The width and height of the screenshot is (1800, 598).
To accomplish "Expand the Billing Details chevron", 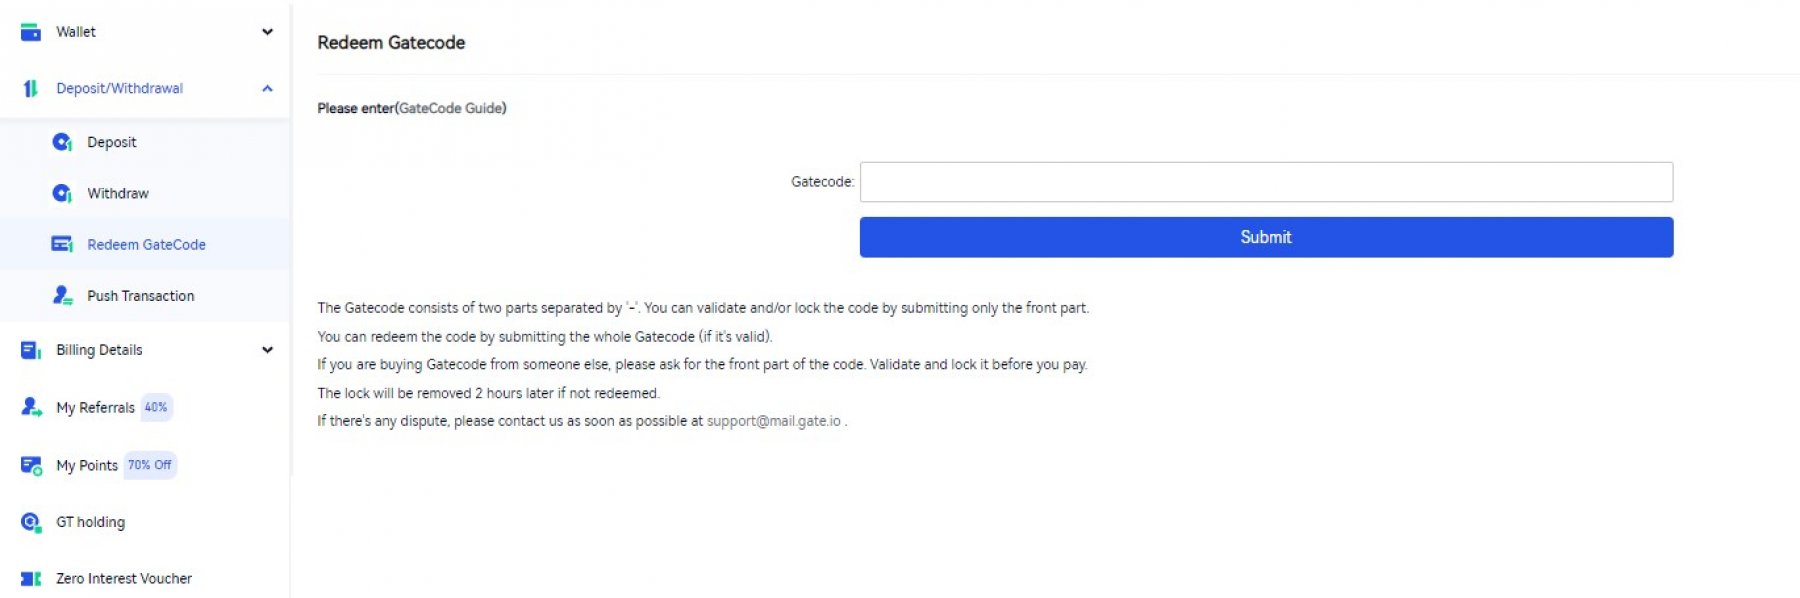I will pos(267,350).
